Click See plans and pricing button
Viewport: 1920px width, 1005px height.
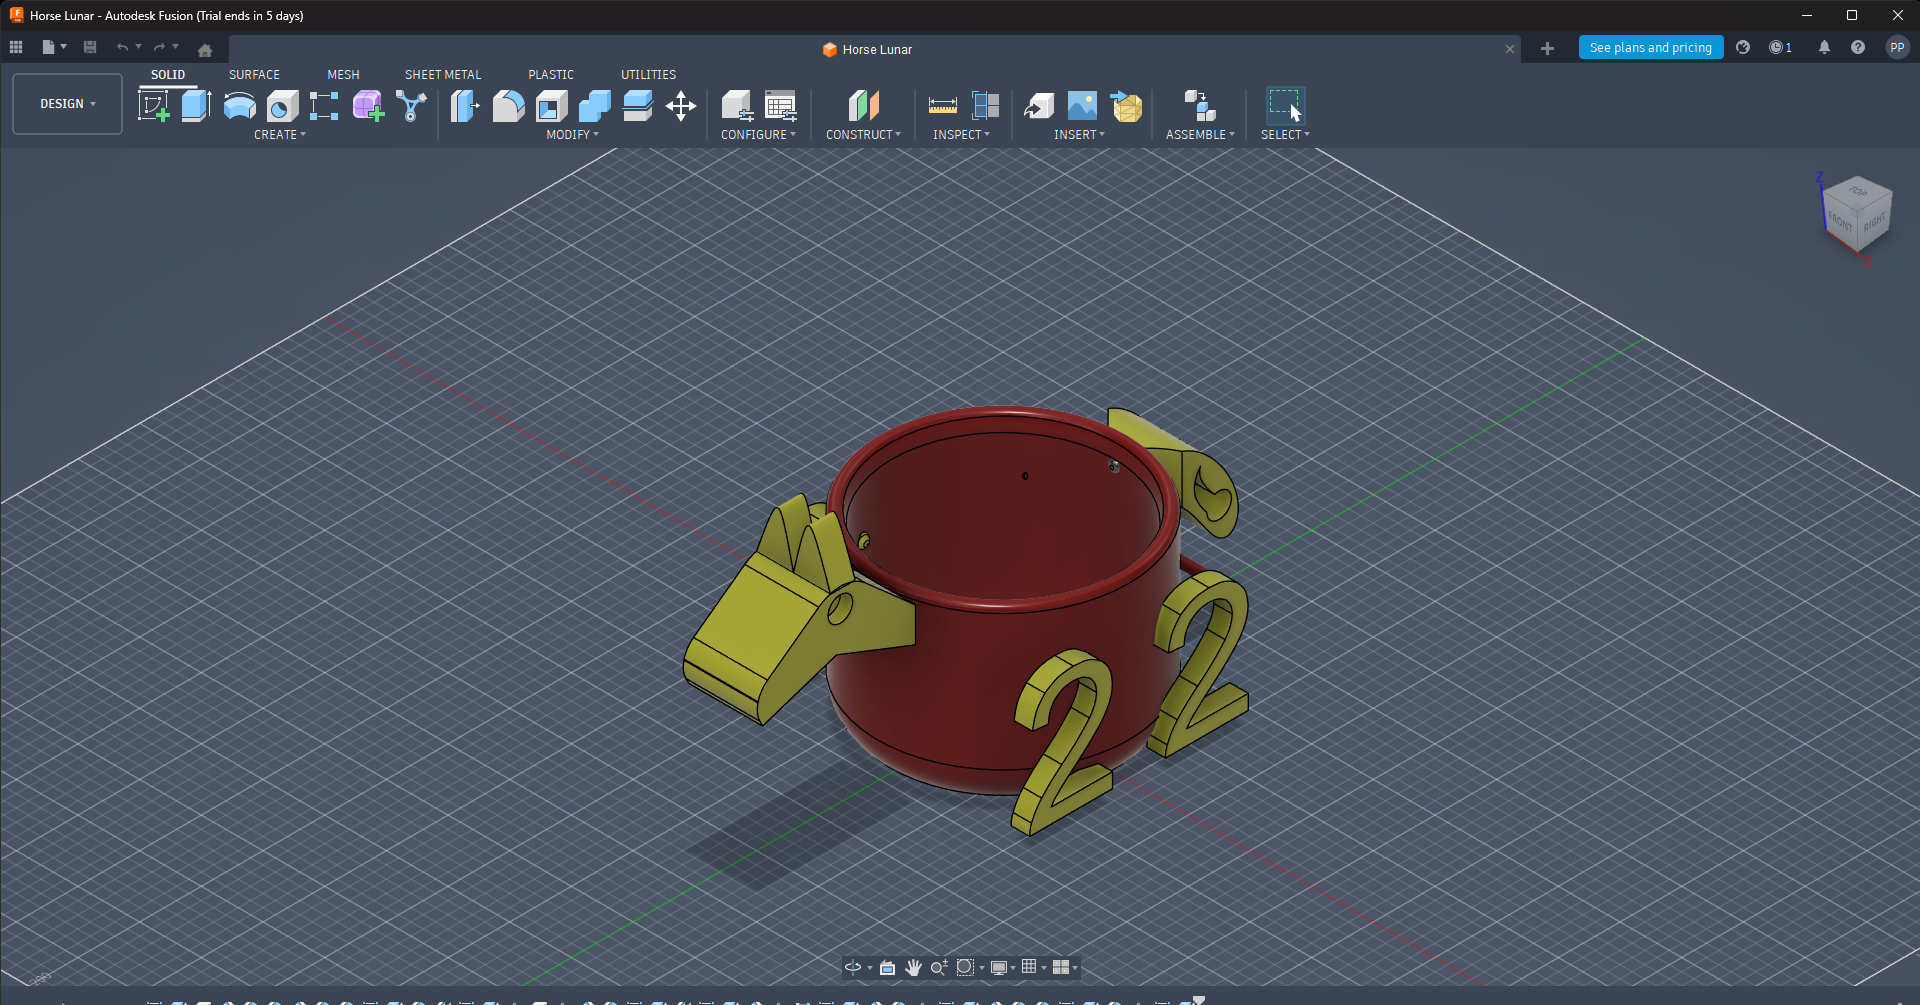1651,48
